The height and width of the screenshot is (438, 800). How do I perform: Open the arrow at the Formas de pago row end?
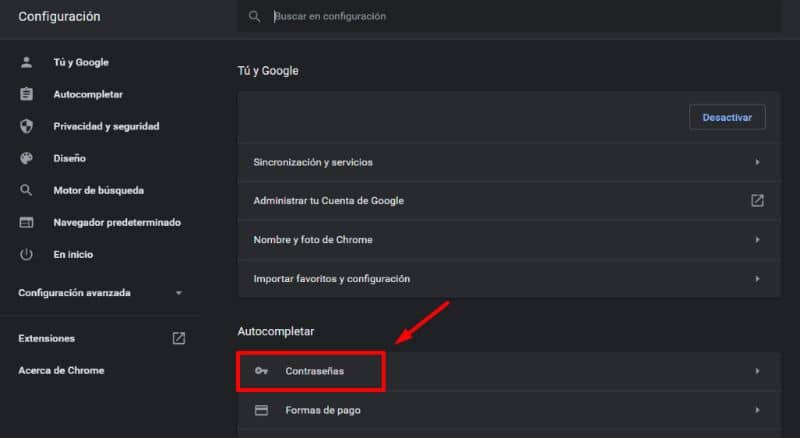[757, 410]
